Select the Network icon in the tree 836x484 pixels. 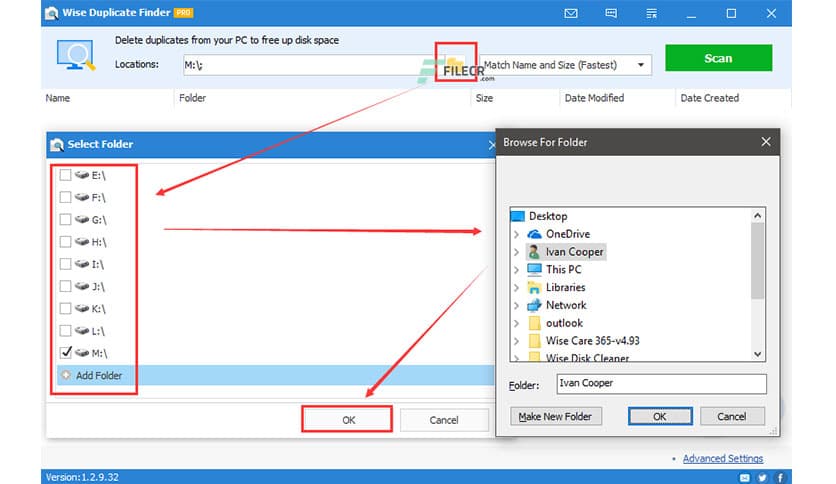[534, 305]
